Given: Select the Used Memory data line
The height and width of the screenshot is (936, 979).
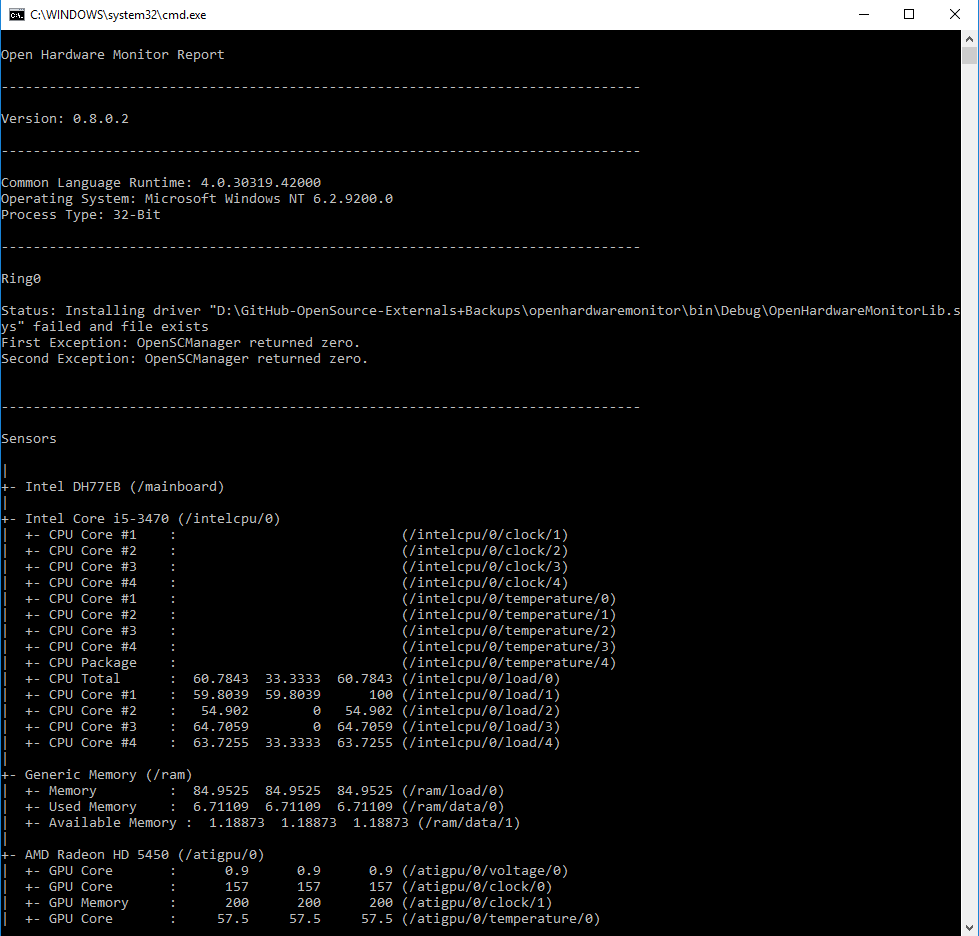Looking at the screenshot, I should coord(200,806).
